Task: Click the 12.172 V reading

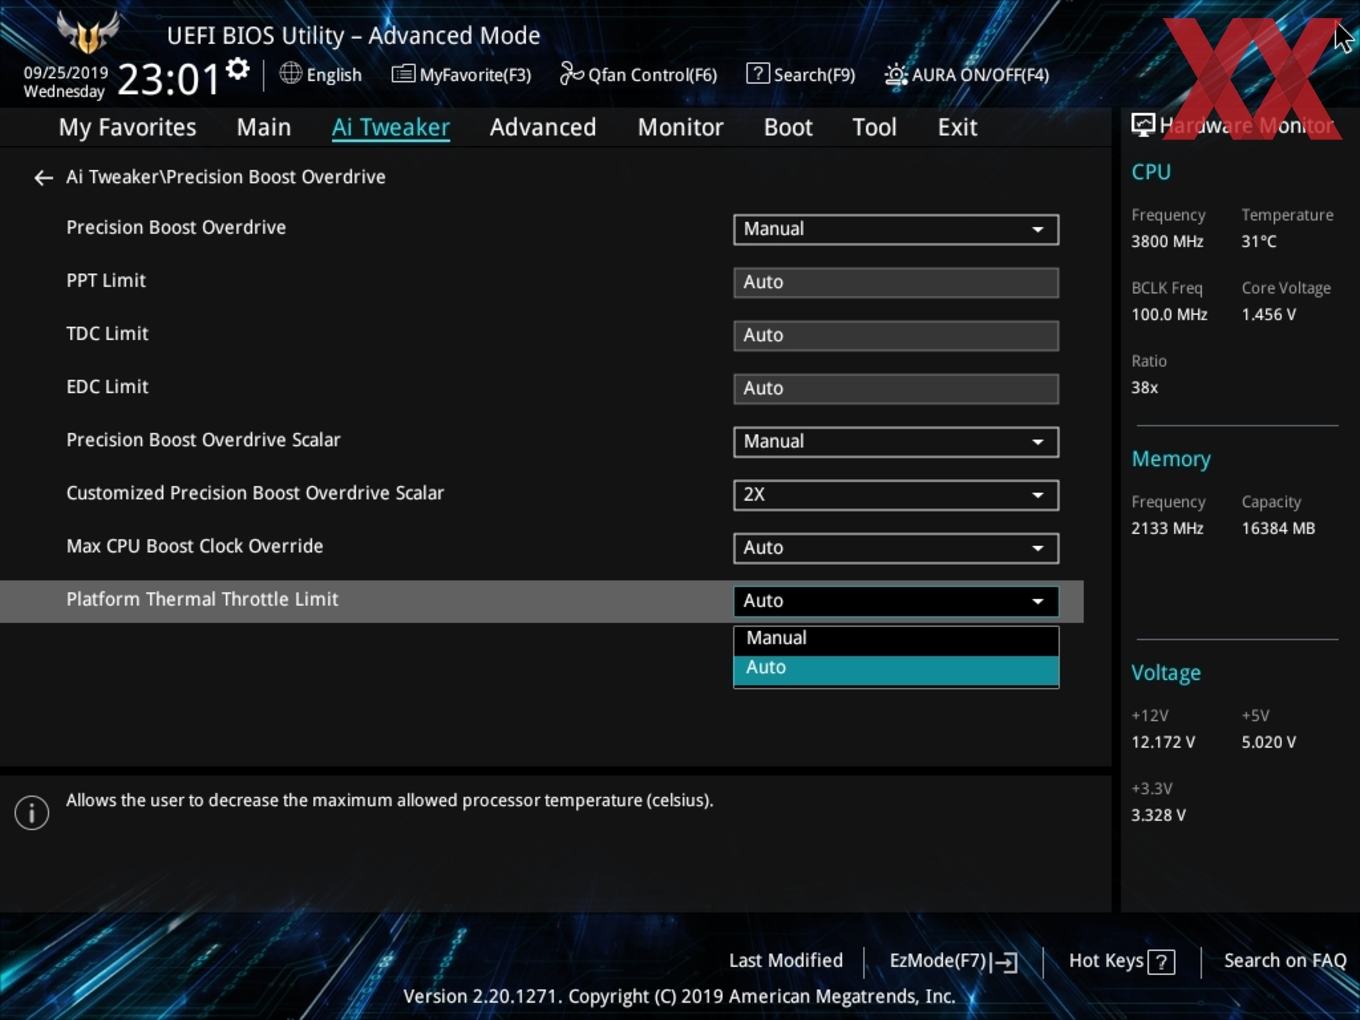Action: (x=1163, y=742)
